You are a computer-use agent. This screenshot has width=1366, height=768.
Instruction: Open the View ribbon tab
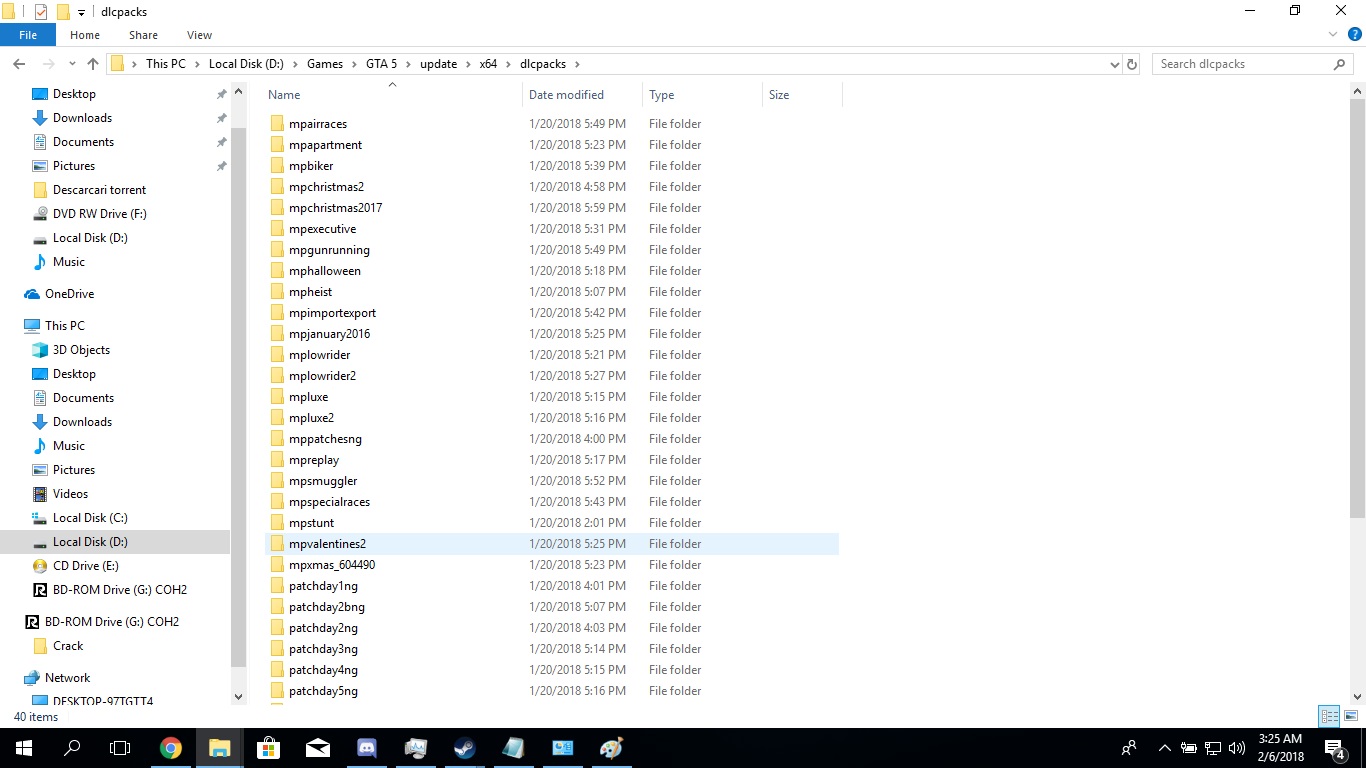tap(199, 35)
